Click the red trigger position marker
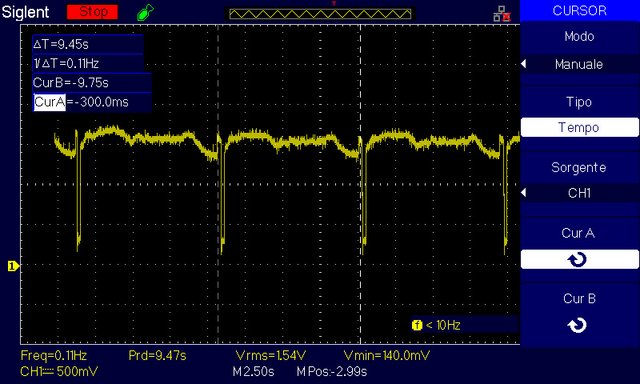 [x=333, y=3]
